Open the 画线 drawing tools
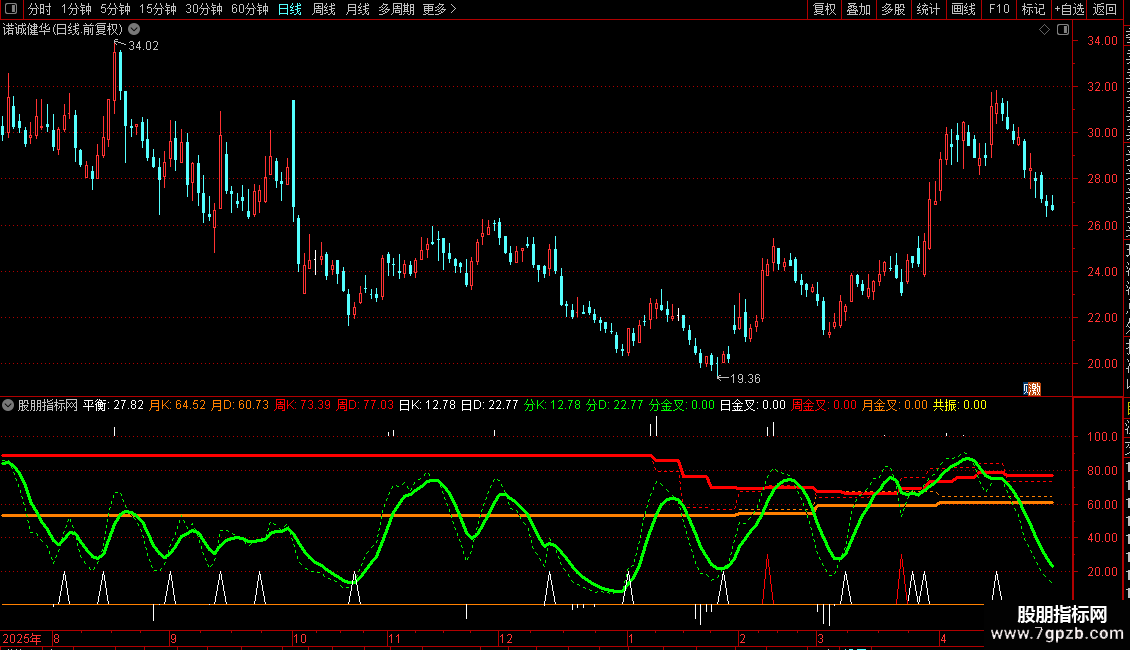This screenshot has width=1130, height=650. (964, 9)
